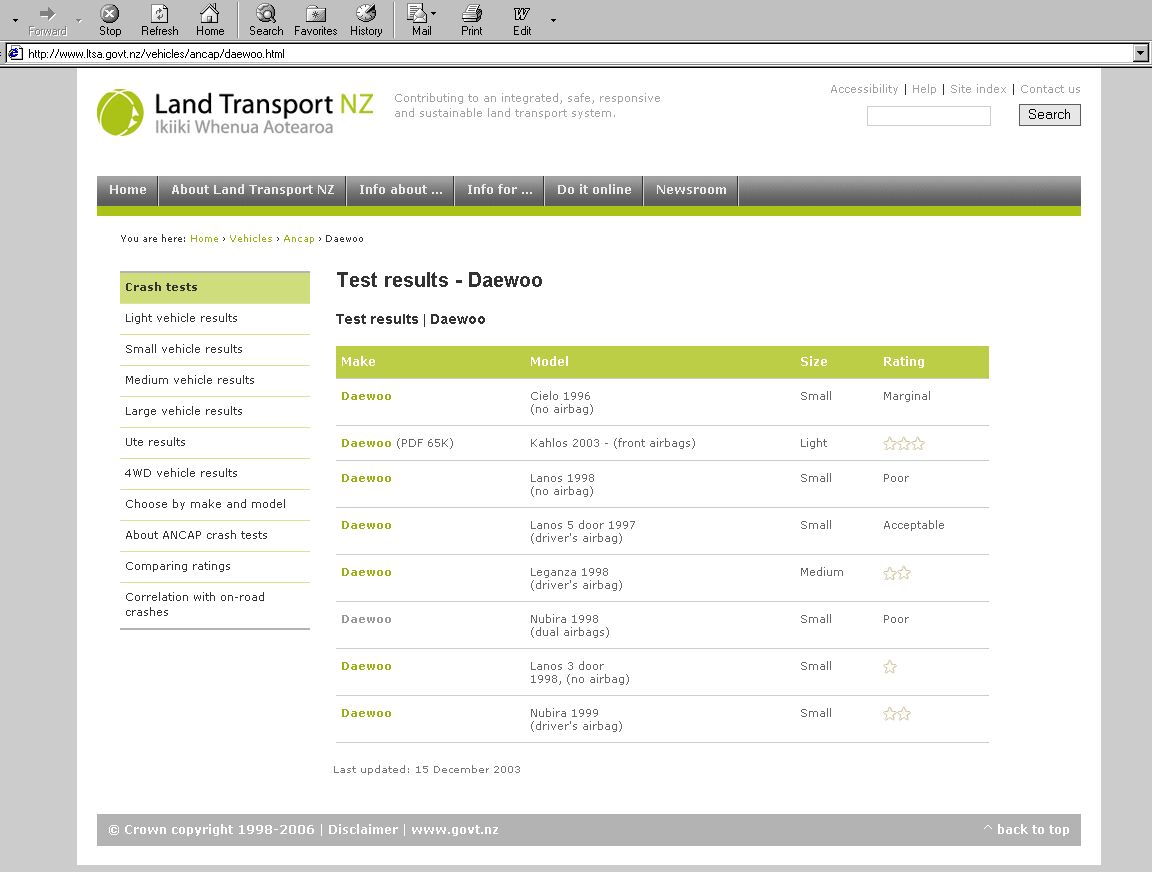Click the Vehicles breadcrumb link

[x=251, y=239]
